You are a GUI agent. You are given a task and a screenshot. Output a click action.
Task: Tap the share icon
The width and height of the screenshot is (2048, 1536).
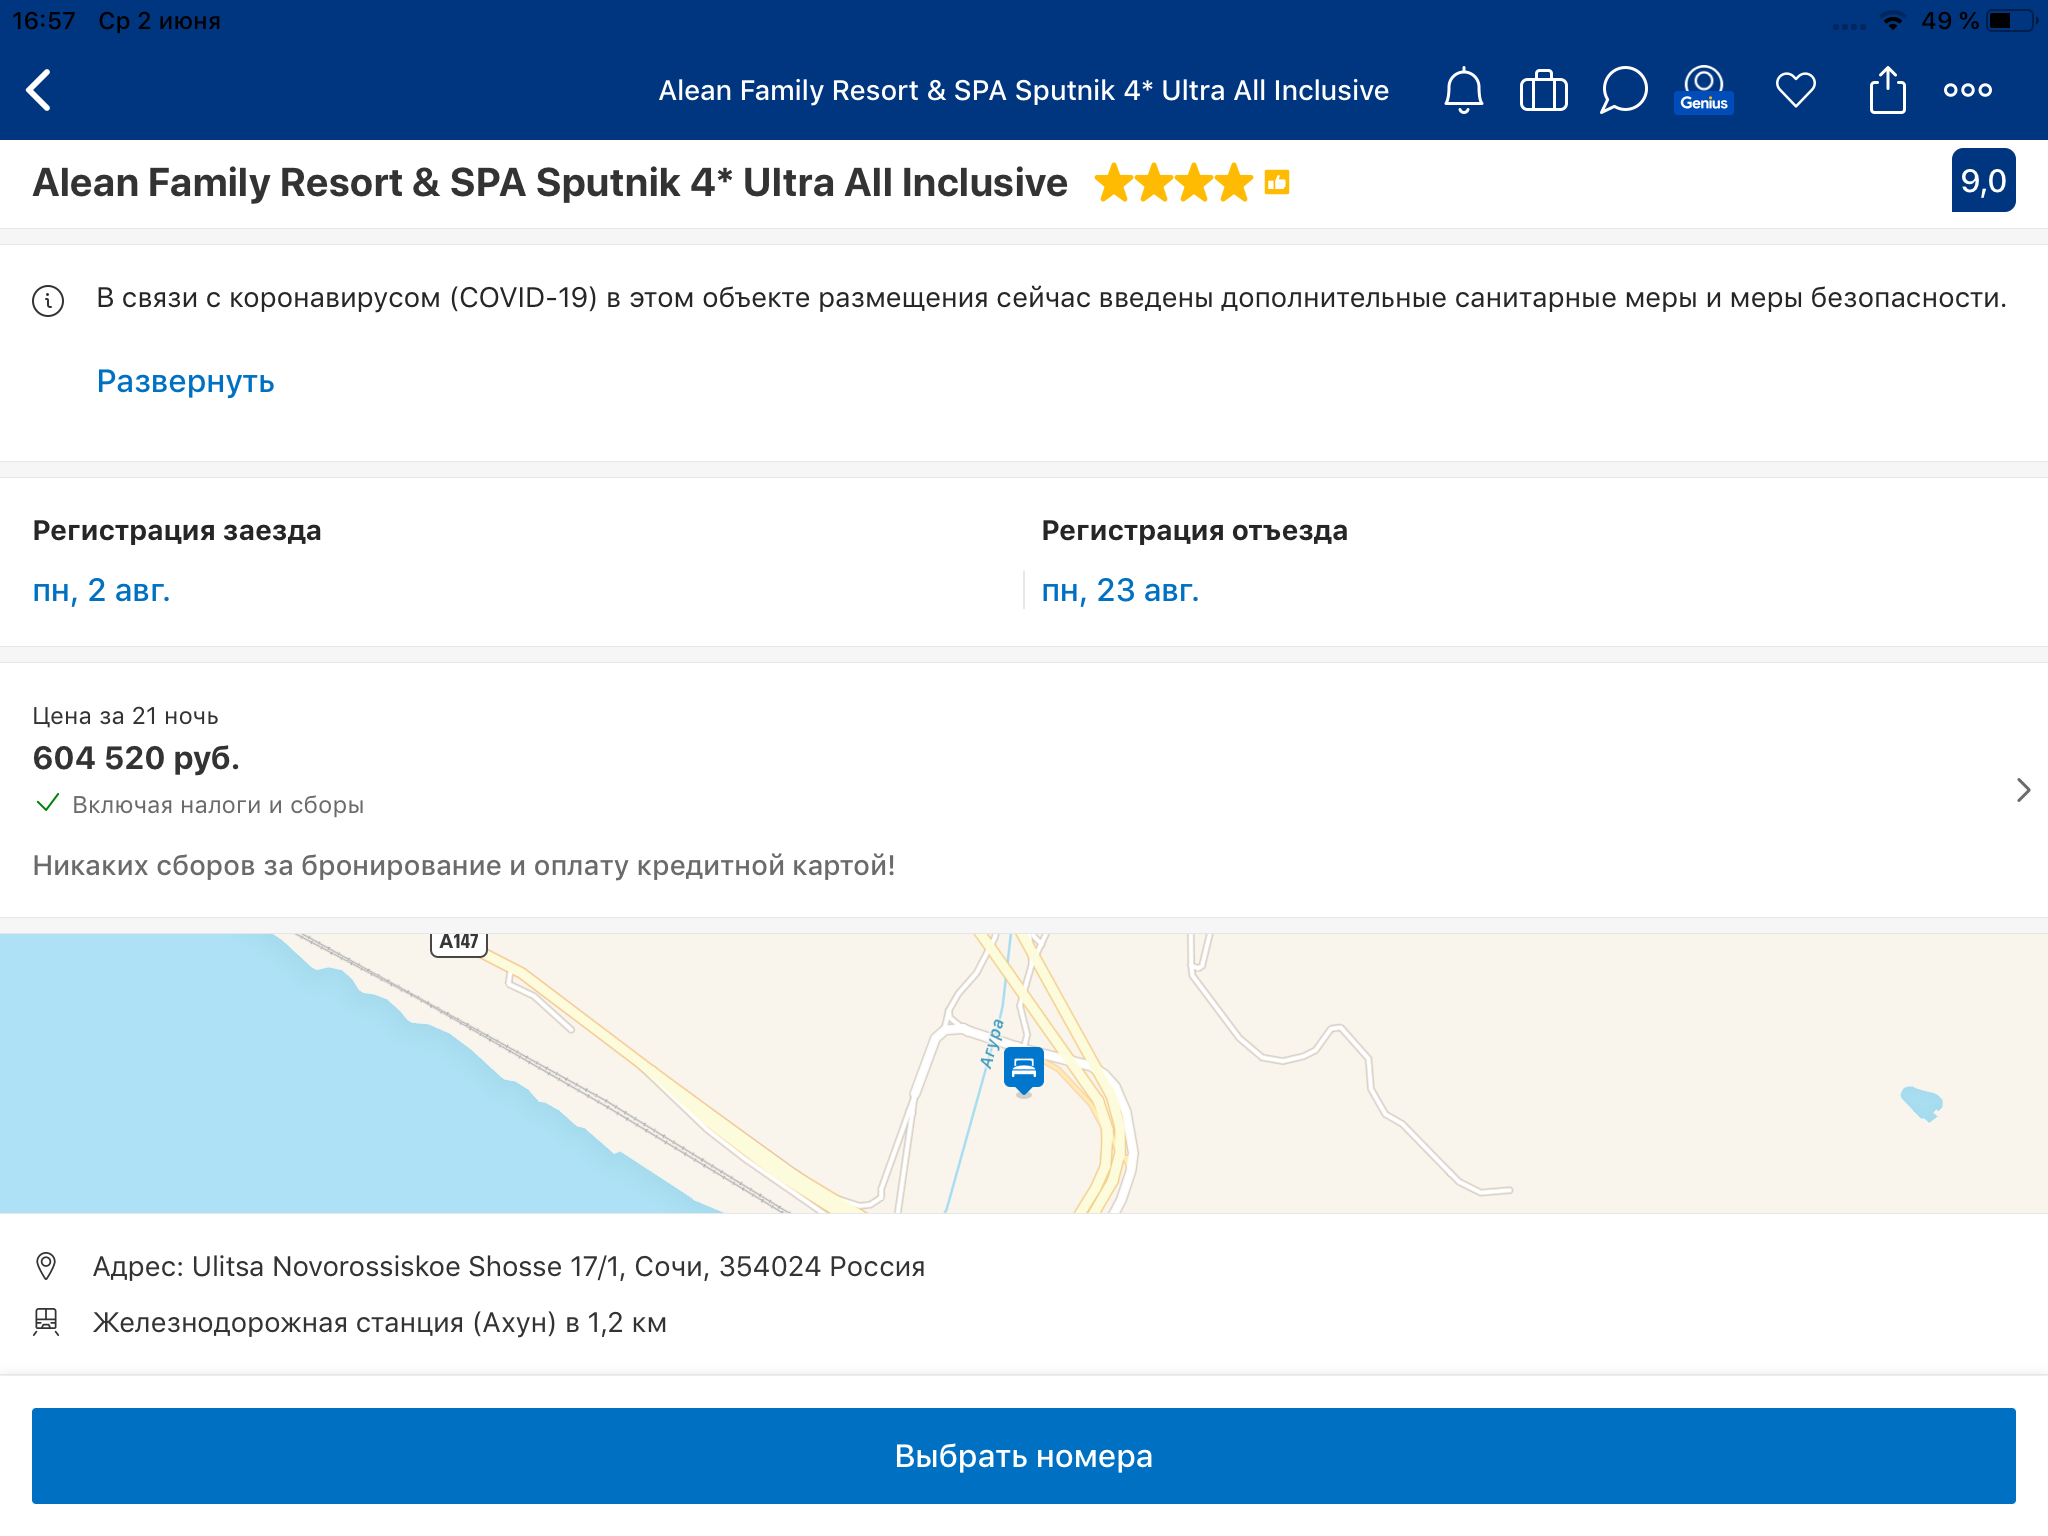[1887, 90]
